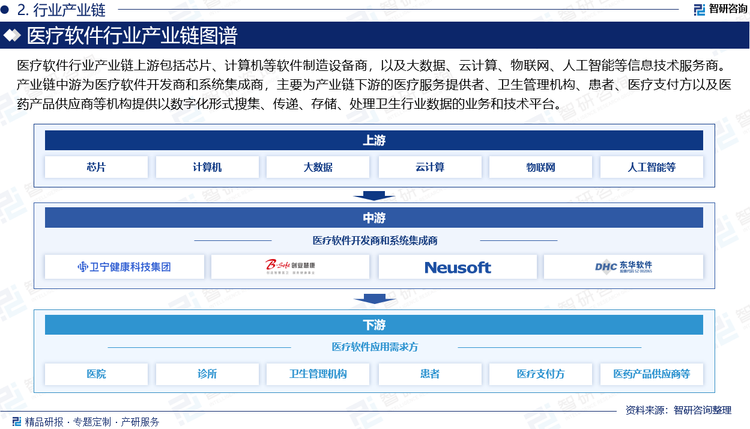
Task: Click the 资料来源：智研咨询整理 source note
Action: tap(678, 410)
